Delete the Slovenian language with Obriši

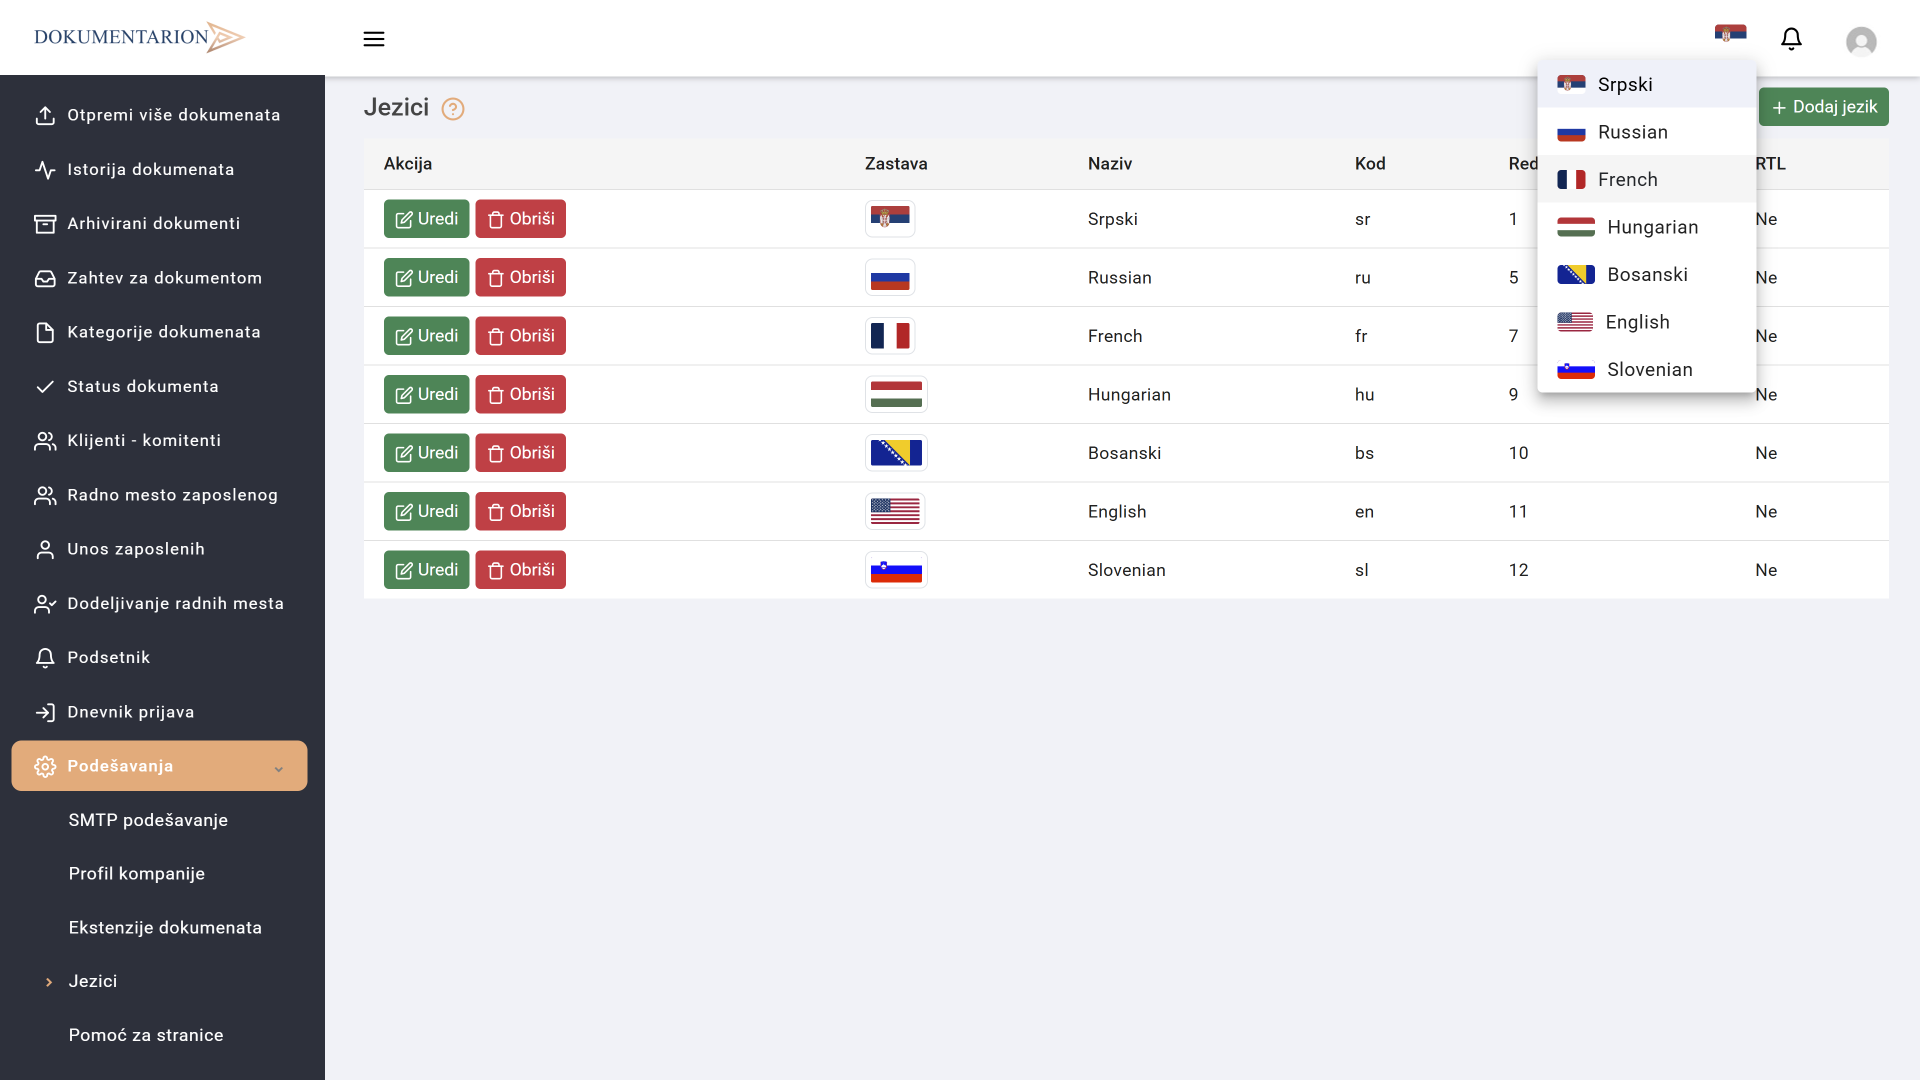pos(520,570)
